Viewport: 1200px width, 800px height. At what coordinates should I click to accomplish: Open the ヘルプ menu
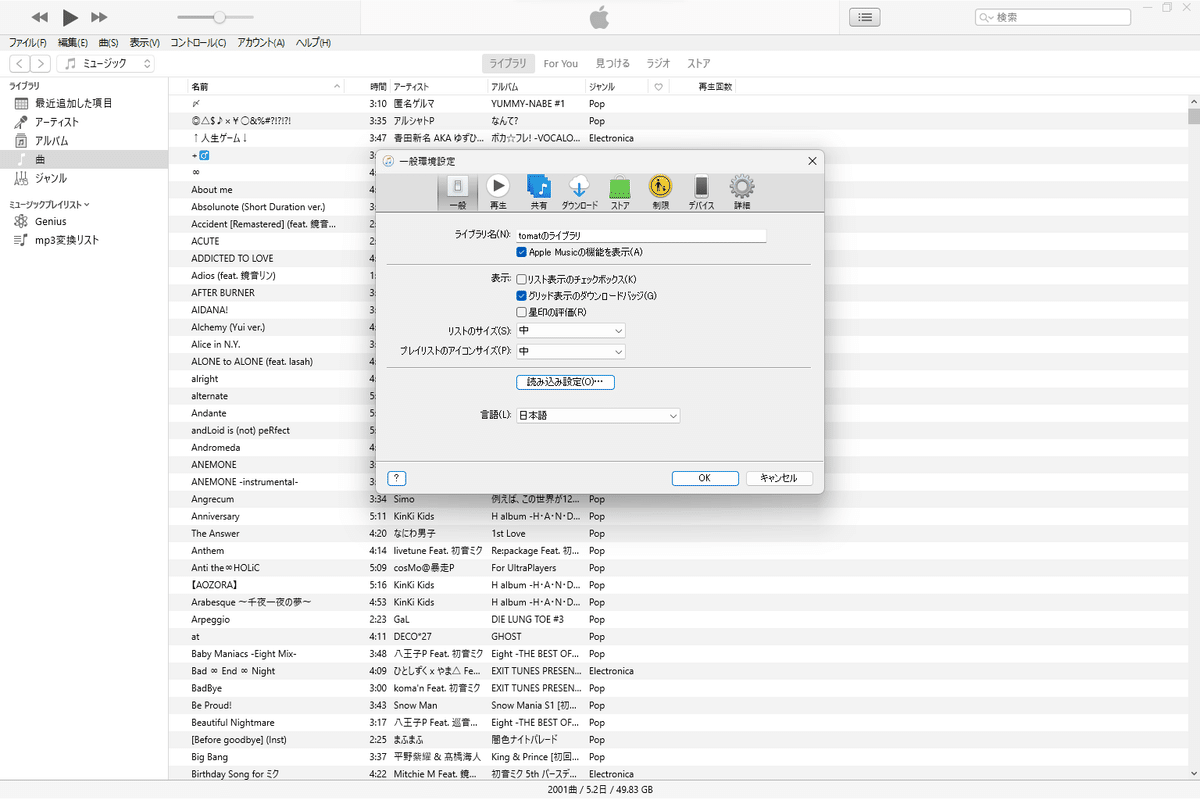coord(313,43)
